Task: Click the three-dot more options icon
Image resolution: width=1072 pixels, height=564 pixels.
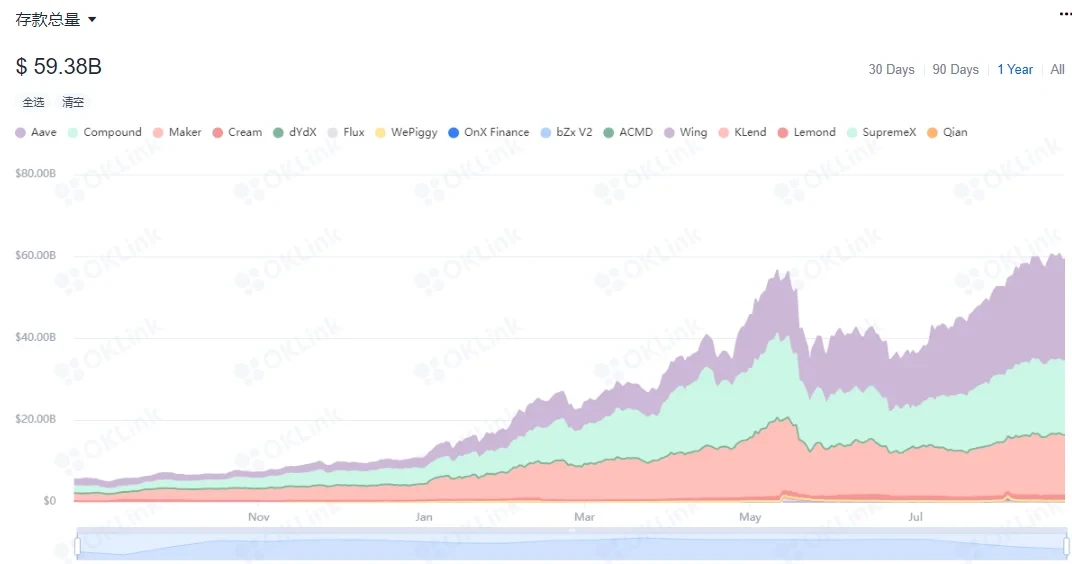Action: pos(1065,14)
